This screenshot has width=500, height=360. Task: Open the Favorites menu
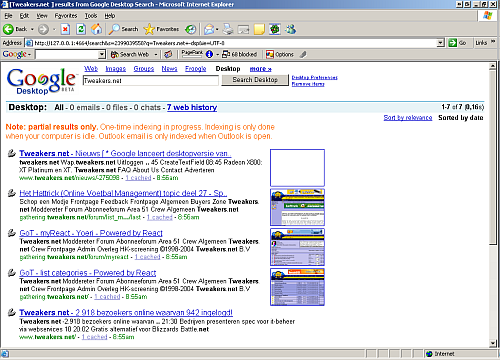pos(66,15)
